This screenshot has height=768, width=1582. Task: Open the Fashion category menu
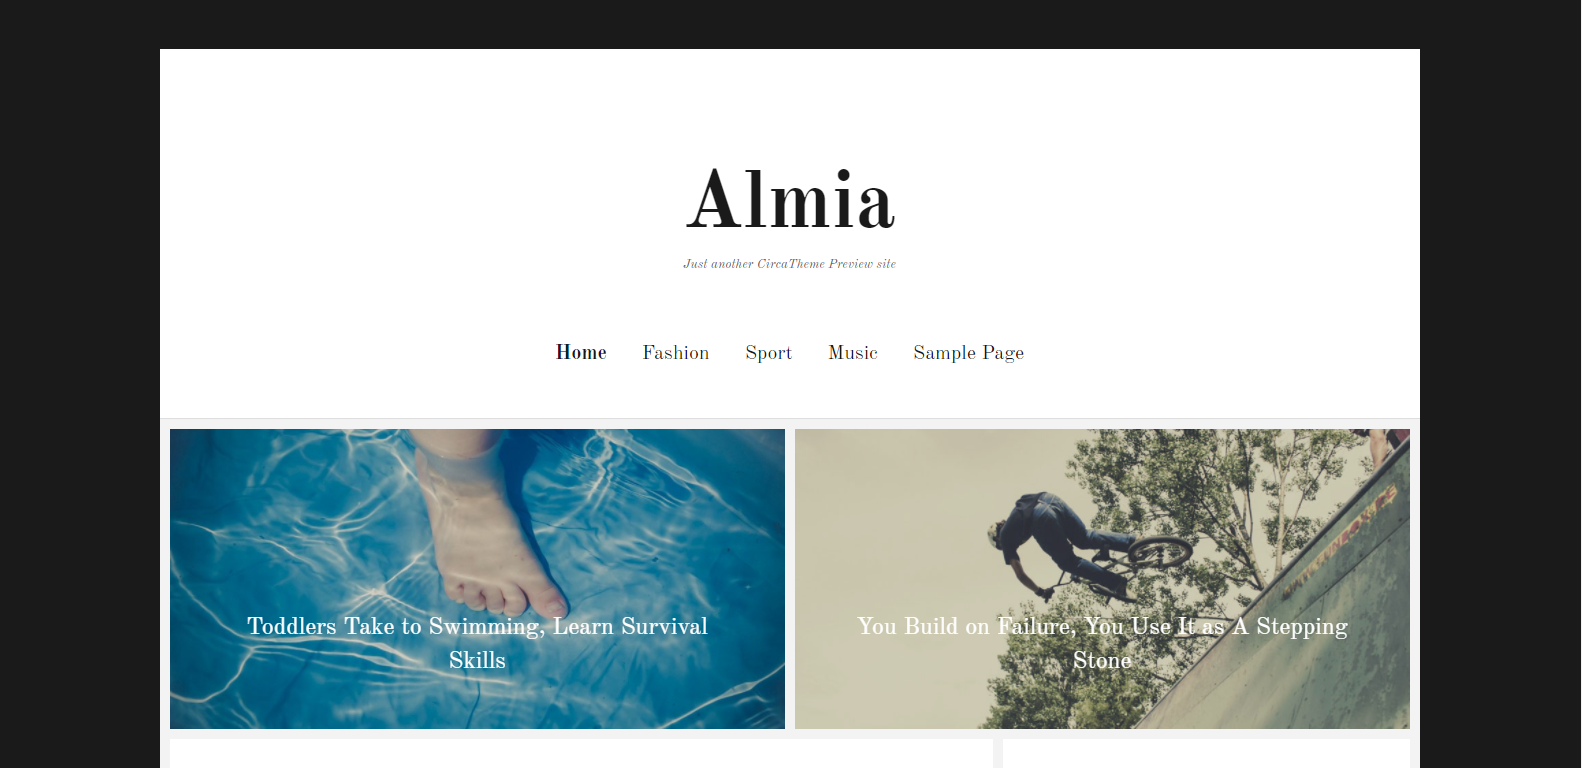pyautogui.click(x=676, y=352)
